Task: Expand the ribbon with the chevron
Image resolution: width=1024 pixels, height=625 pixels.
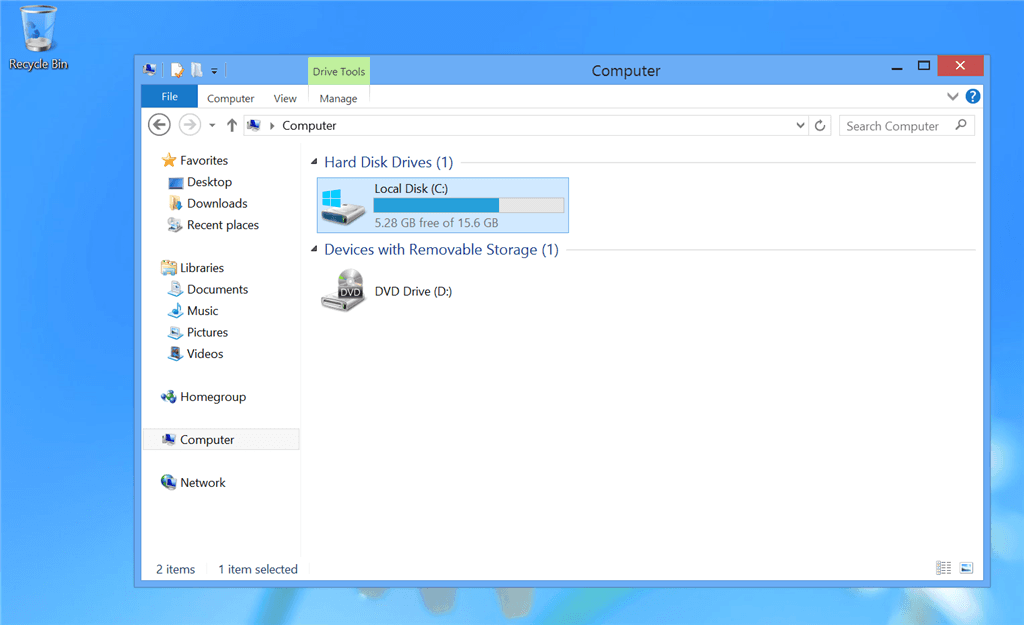Action: [953, 97]
